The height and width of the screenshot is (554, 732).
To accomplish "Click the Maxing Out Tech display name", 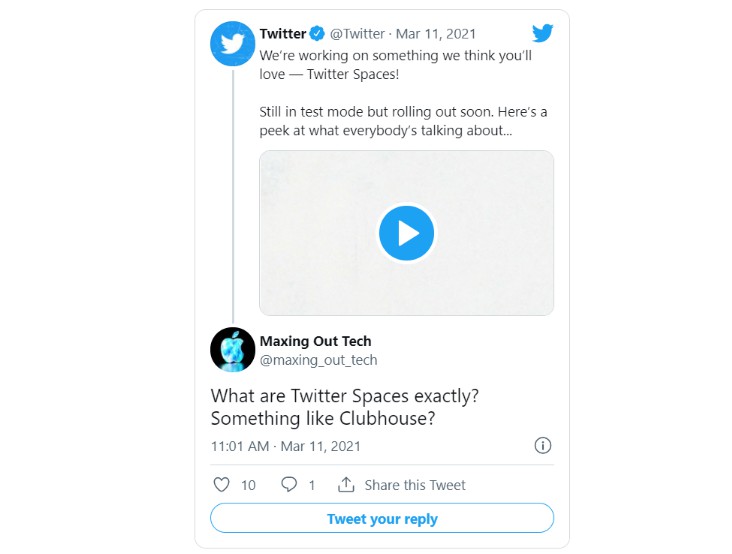I will pos(315,341).
